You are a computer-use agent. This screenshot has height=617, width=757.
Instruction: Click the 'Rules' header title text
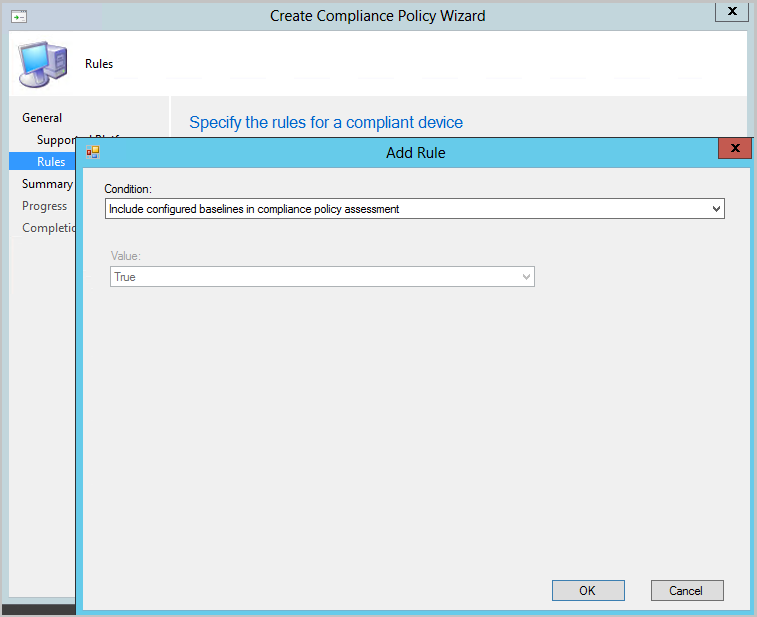coord(99,64)
